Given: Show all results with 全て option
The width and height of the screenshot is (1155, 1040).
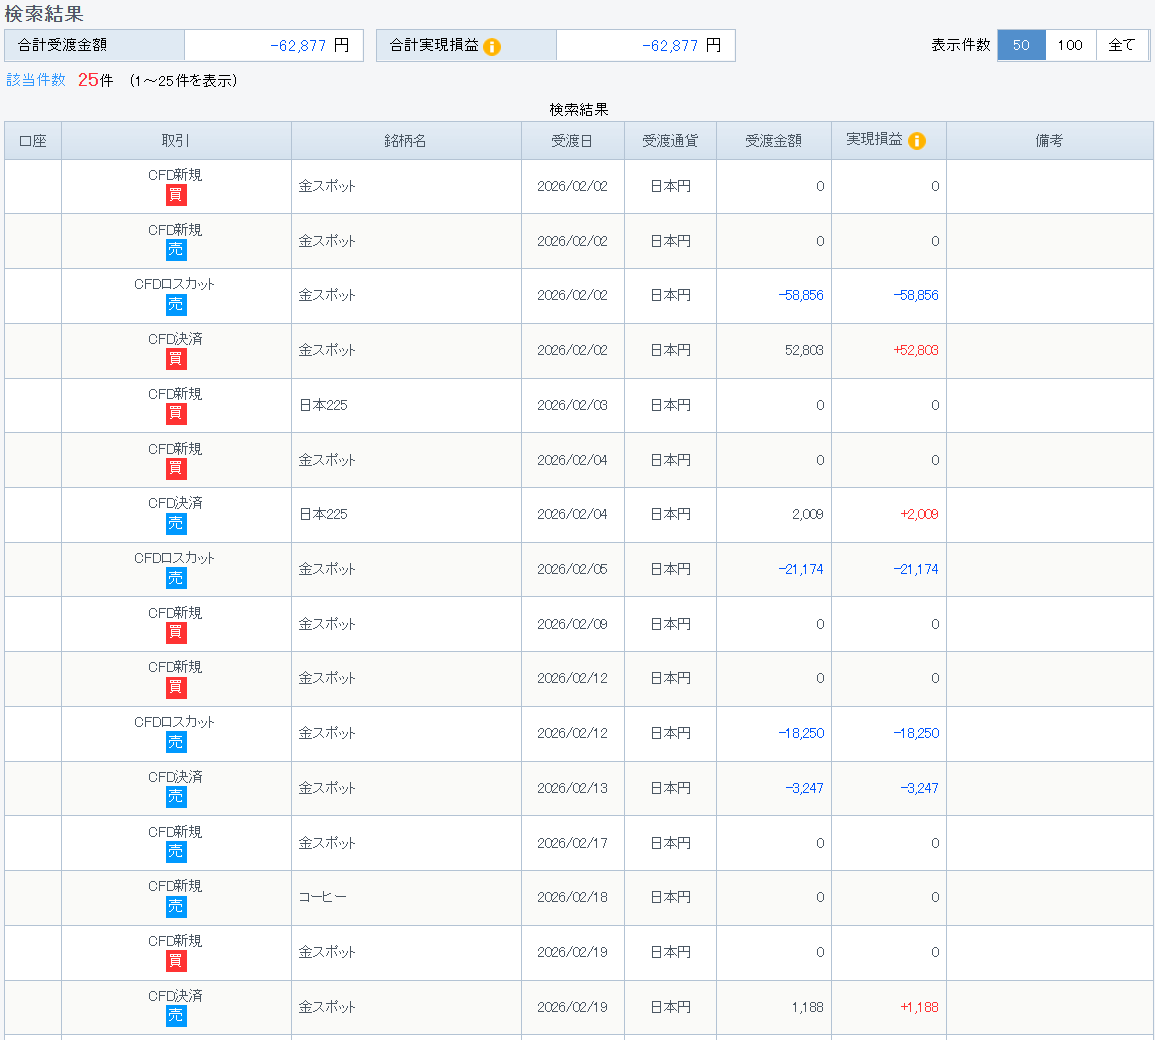Looking at the screenshot, I should [x=1122, y=45].
